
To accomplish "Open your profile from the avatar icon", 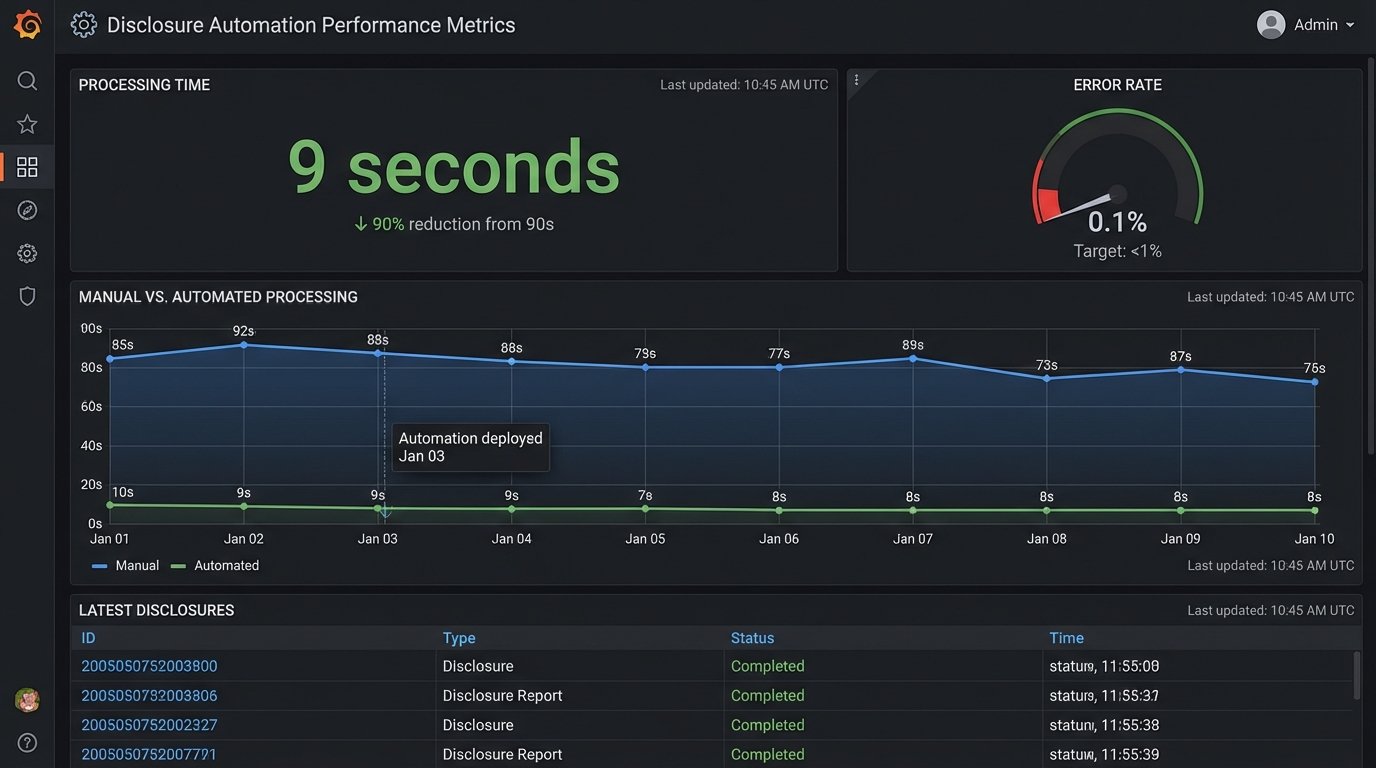I will click(1270, 24).
